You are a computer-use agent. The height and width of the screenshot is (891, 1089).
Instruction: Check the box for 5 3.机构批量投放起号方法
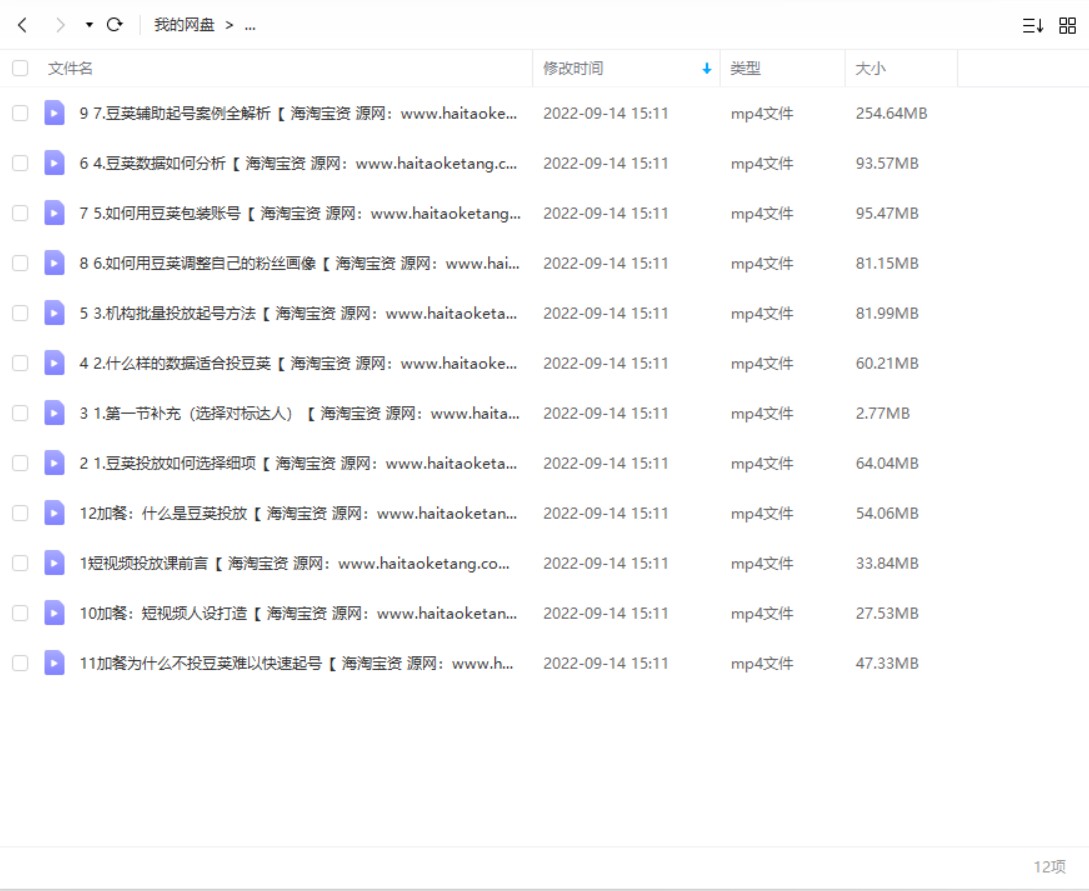[x=20, y=313]
